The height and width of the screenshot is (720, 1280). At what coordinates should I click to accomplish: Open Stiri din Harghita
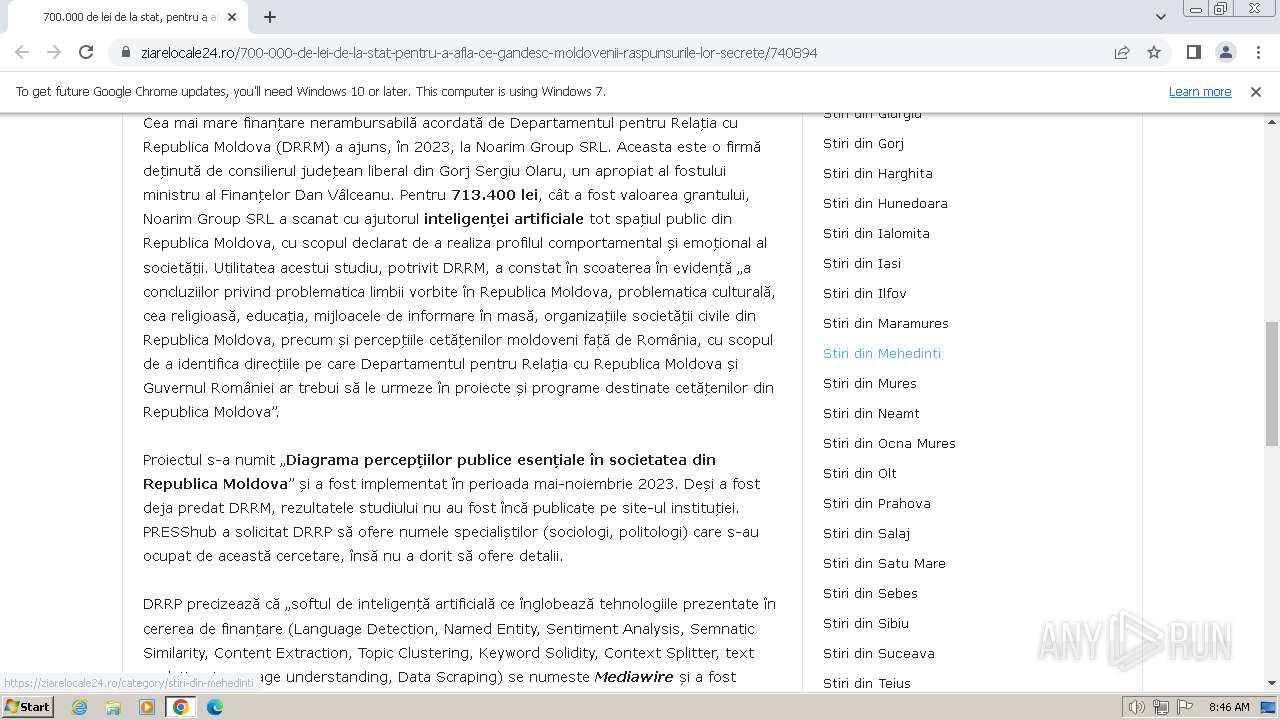(878, 173)
